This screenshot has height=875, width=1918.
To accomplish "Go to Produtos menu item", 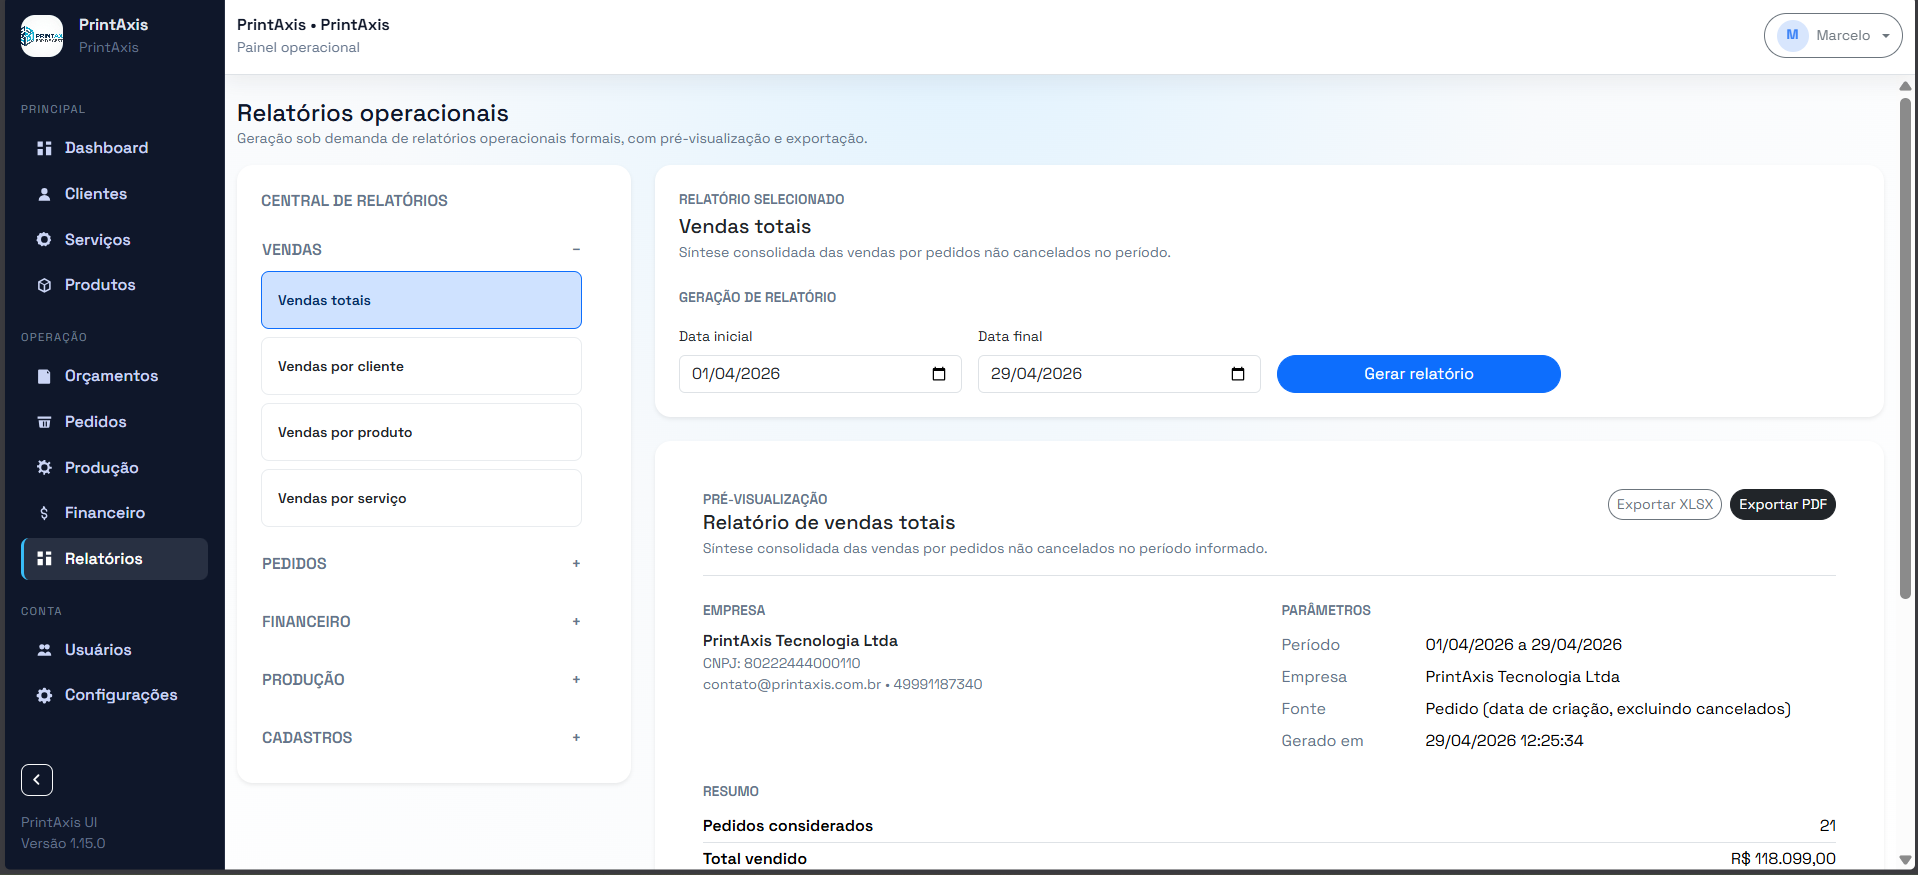I will (x=114, y=285).
